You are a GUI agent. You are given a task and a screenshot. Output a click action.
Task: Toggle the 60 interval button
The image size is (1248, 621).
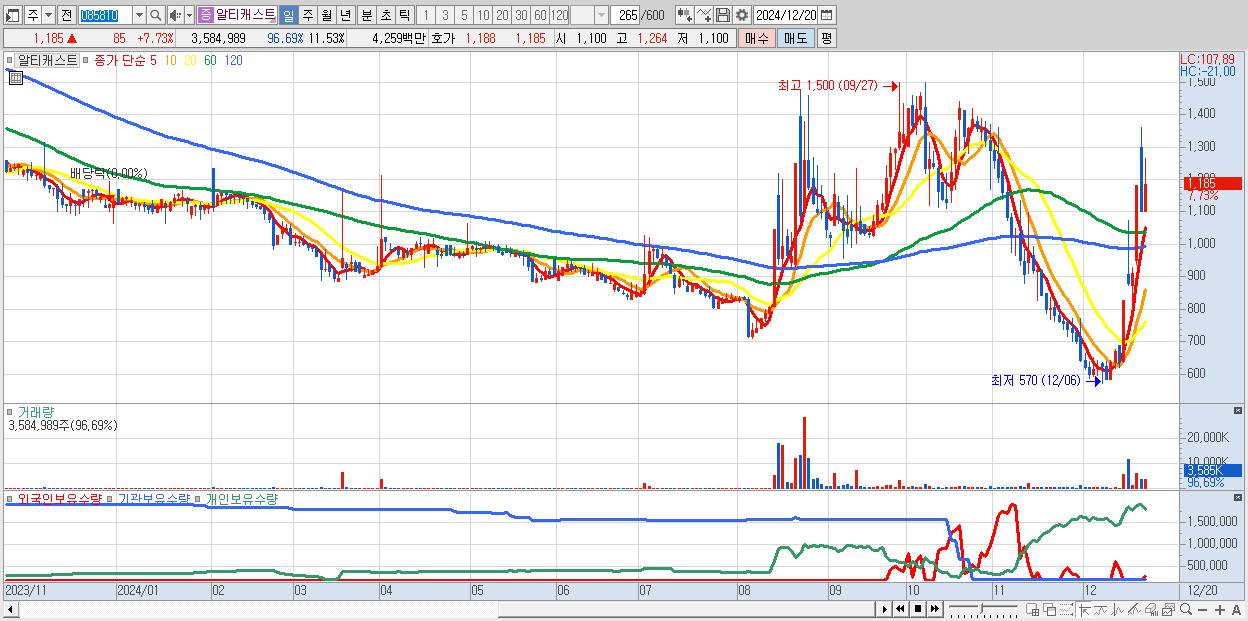tap(540, 15)
